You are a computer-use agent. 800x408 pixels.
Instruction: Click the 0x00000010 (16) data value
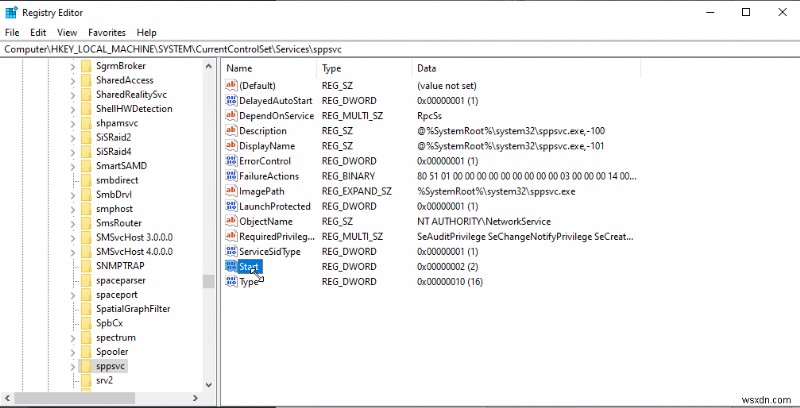[x=449, y=282]
